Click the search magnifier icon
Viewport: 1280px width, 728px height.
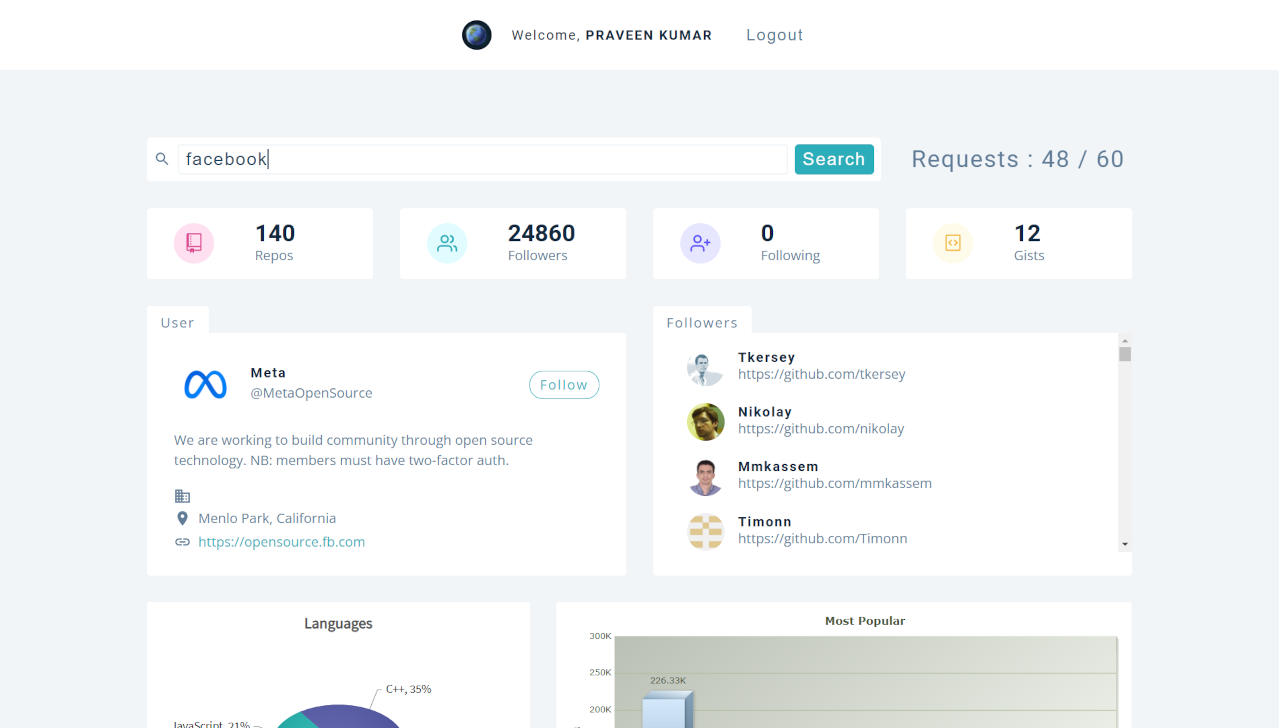pyautogui.click(x=162, y=159)
